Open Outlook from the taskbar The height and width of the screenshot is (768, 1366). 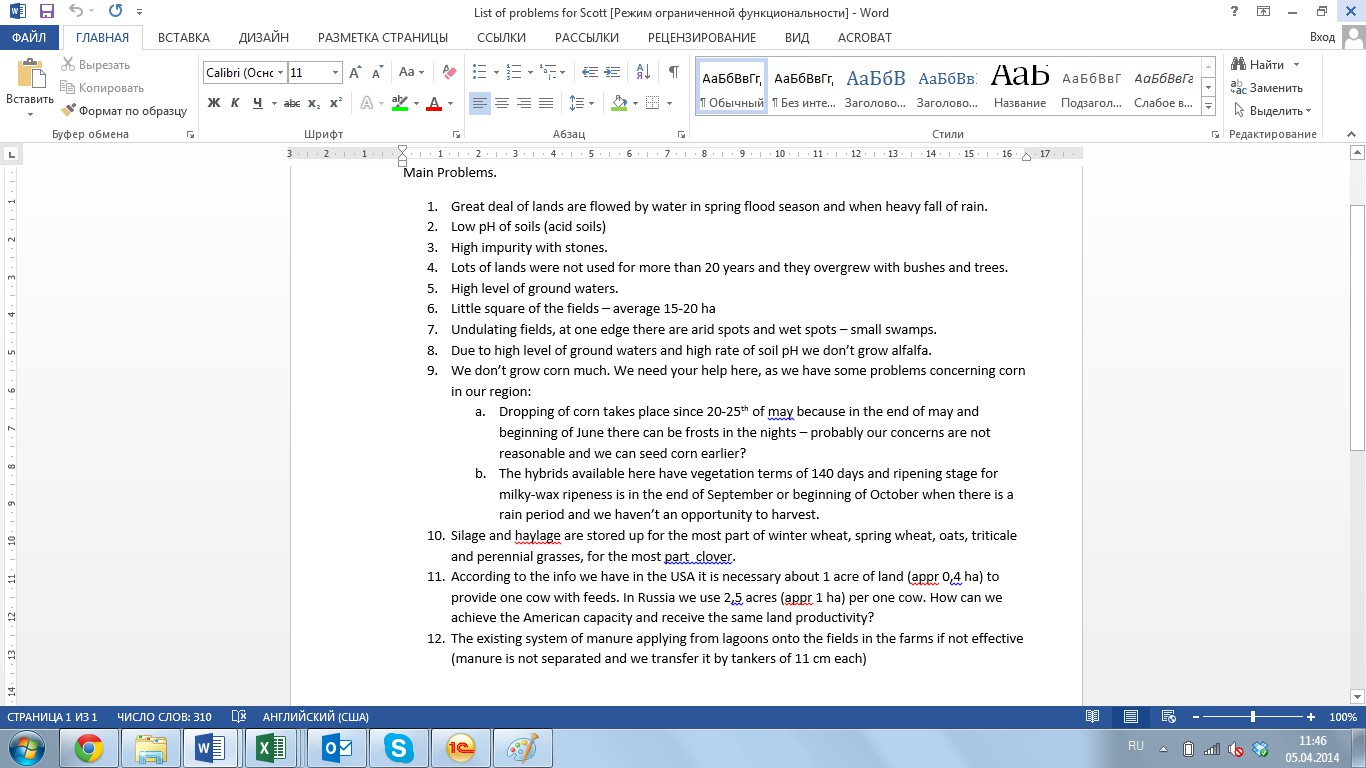(338, 748)
